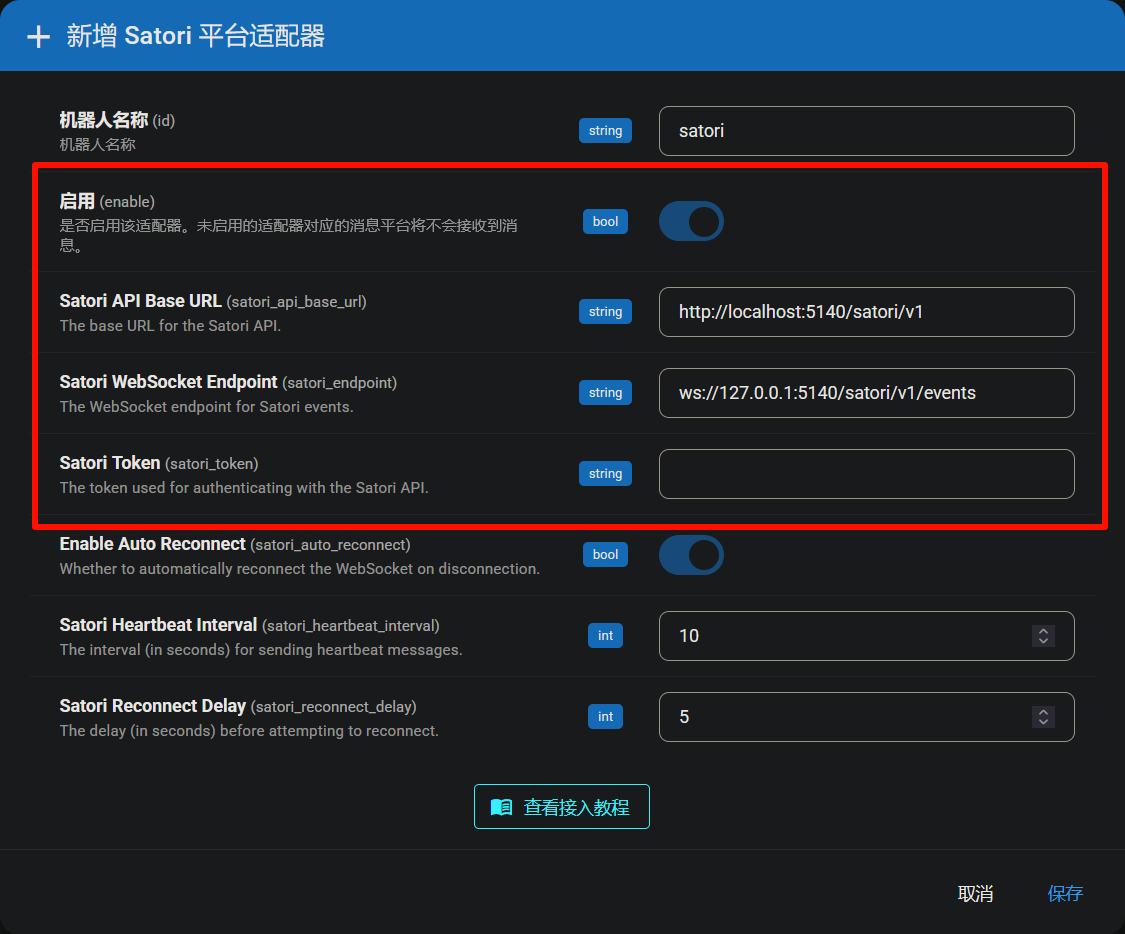Image resolution: width=1125 pixels, height=934 pixels.
Task: Click the Satori Token label
Action: point(159,463)
